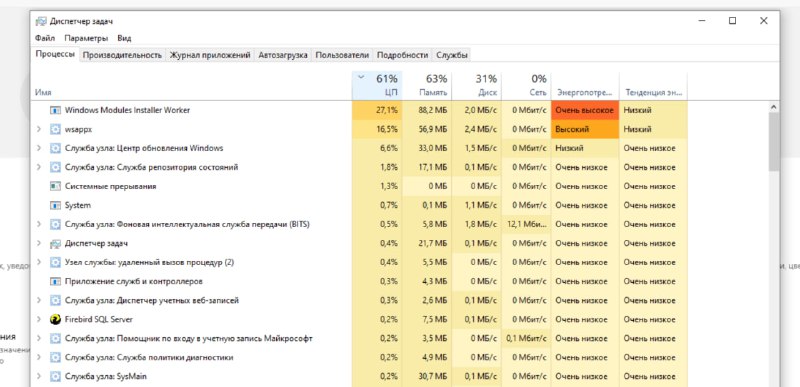Expand the Центр обновления Windows service host
The image size is (800, 387).
point(39,148)
